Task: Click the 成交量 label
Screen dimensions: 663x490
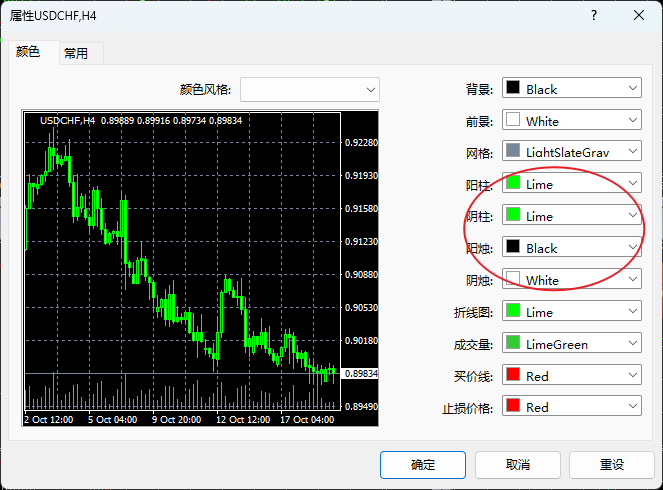Action: point(473,345)
